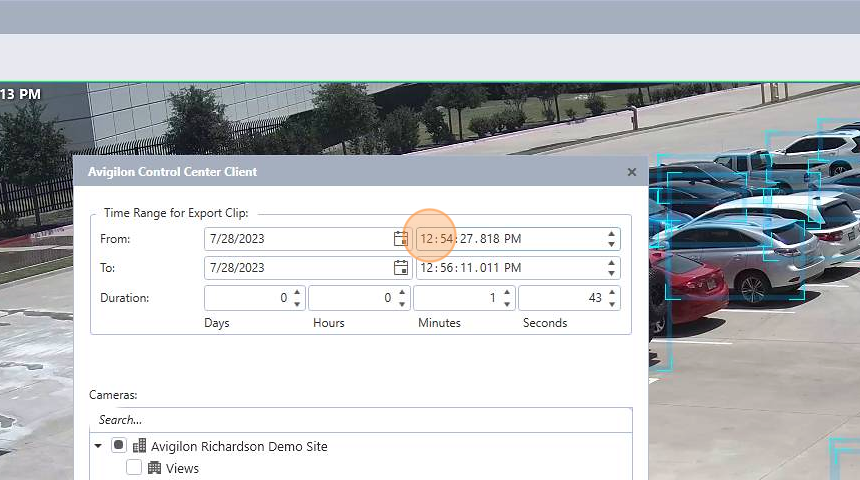Increase the To time value

pos(612,263)
